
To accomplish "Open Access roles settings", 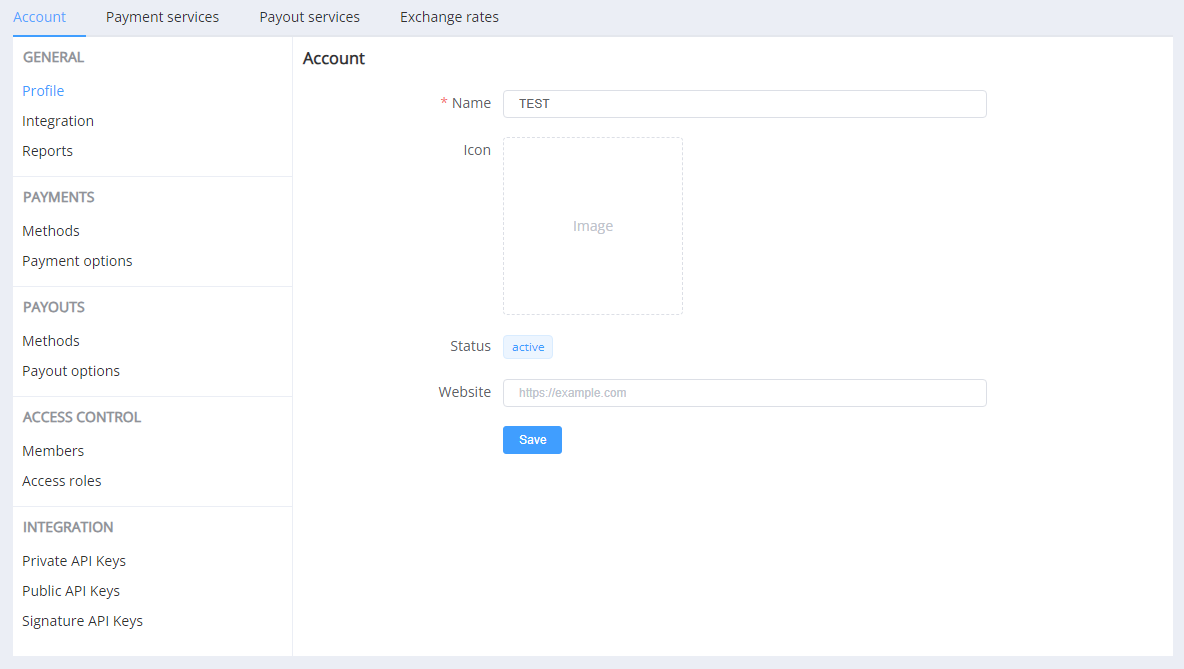I will 62,481.
